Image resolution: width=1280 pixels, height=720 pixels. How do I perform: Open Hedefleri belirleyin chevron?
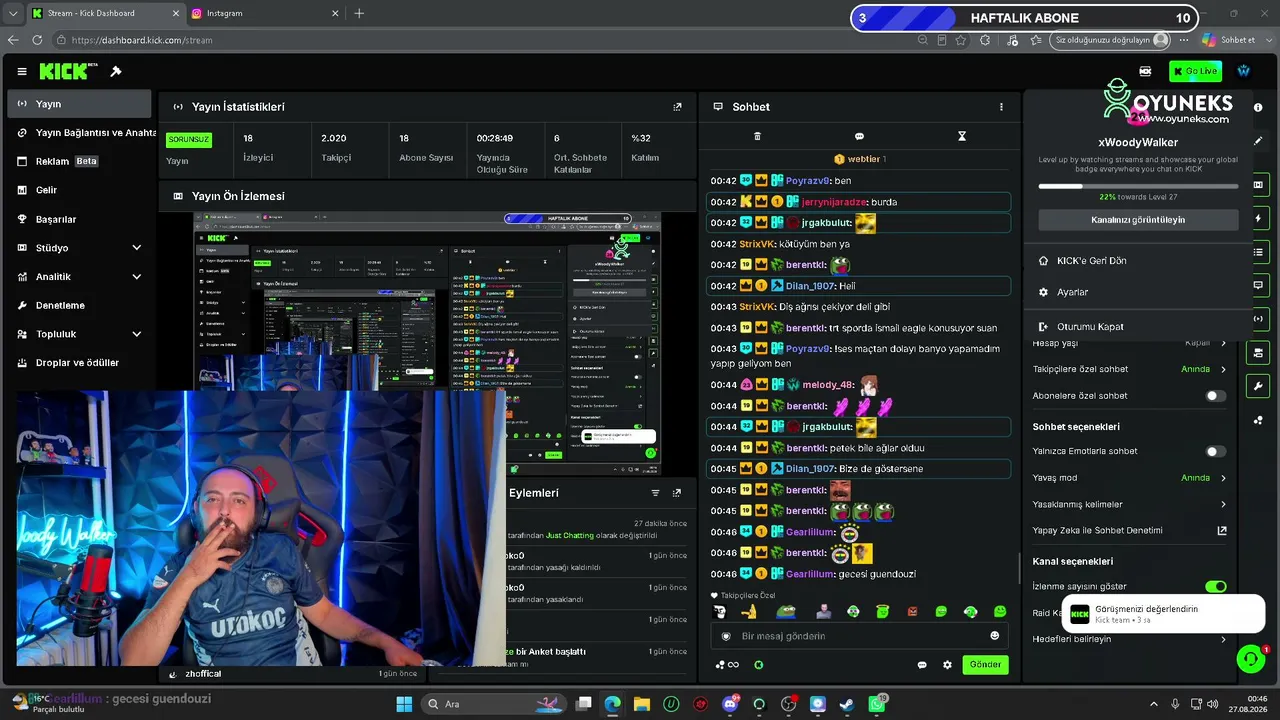[1223, 640]
